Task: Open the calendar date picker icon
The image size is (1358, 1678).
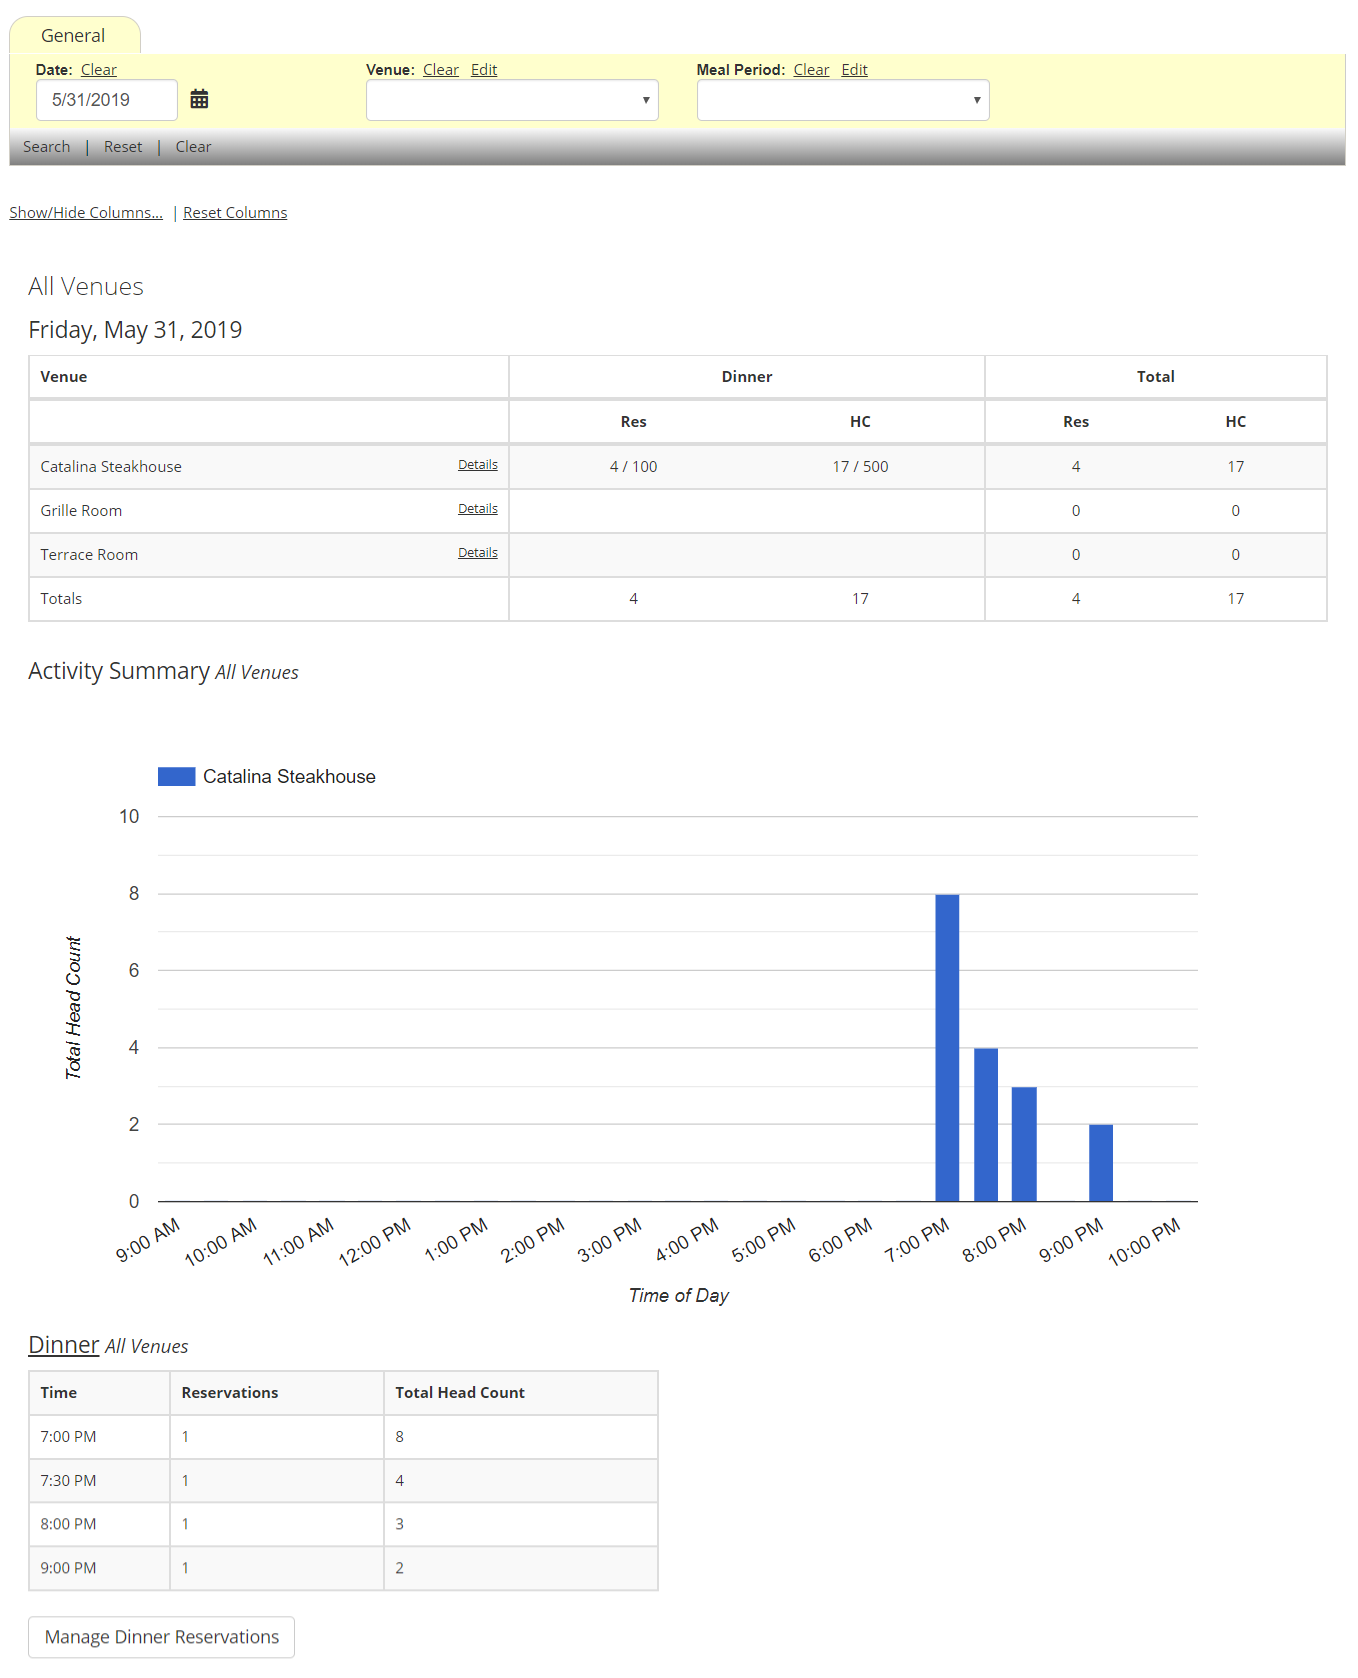Action: (x=199, y=99)
